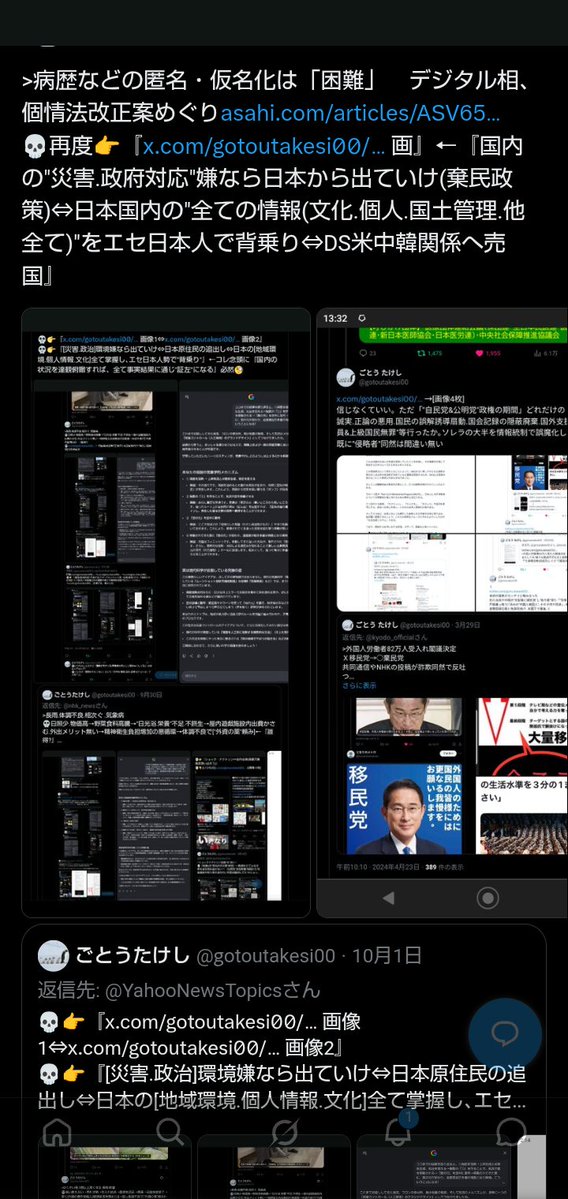Open the Grok tab in bottom bar
Viewport: 568px width, 1199px height.
[x=284, y=1132]
